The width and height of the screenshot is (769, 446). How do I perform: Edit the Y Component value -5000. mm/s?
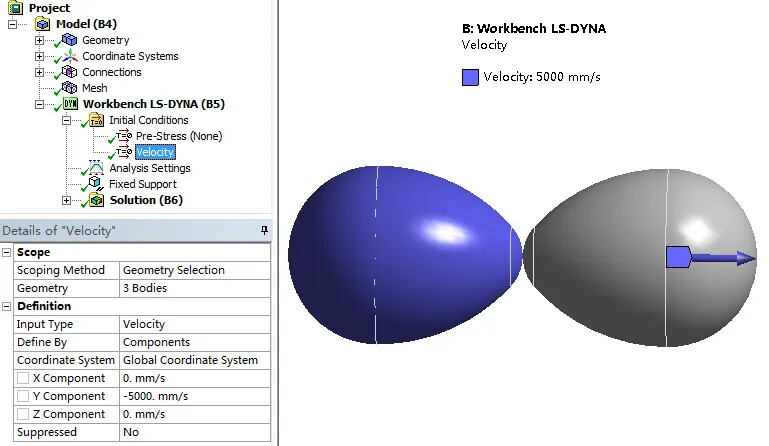(x=194, y=397)
